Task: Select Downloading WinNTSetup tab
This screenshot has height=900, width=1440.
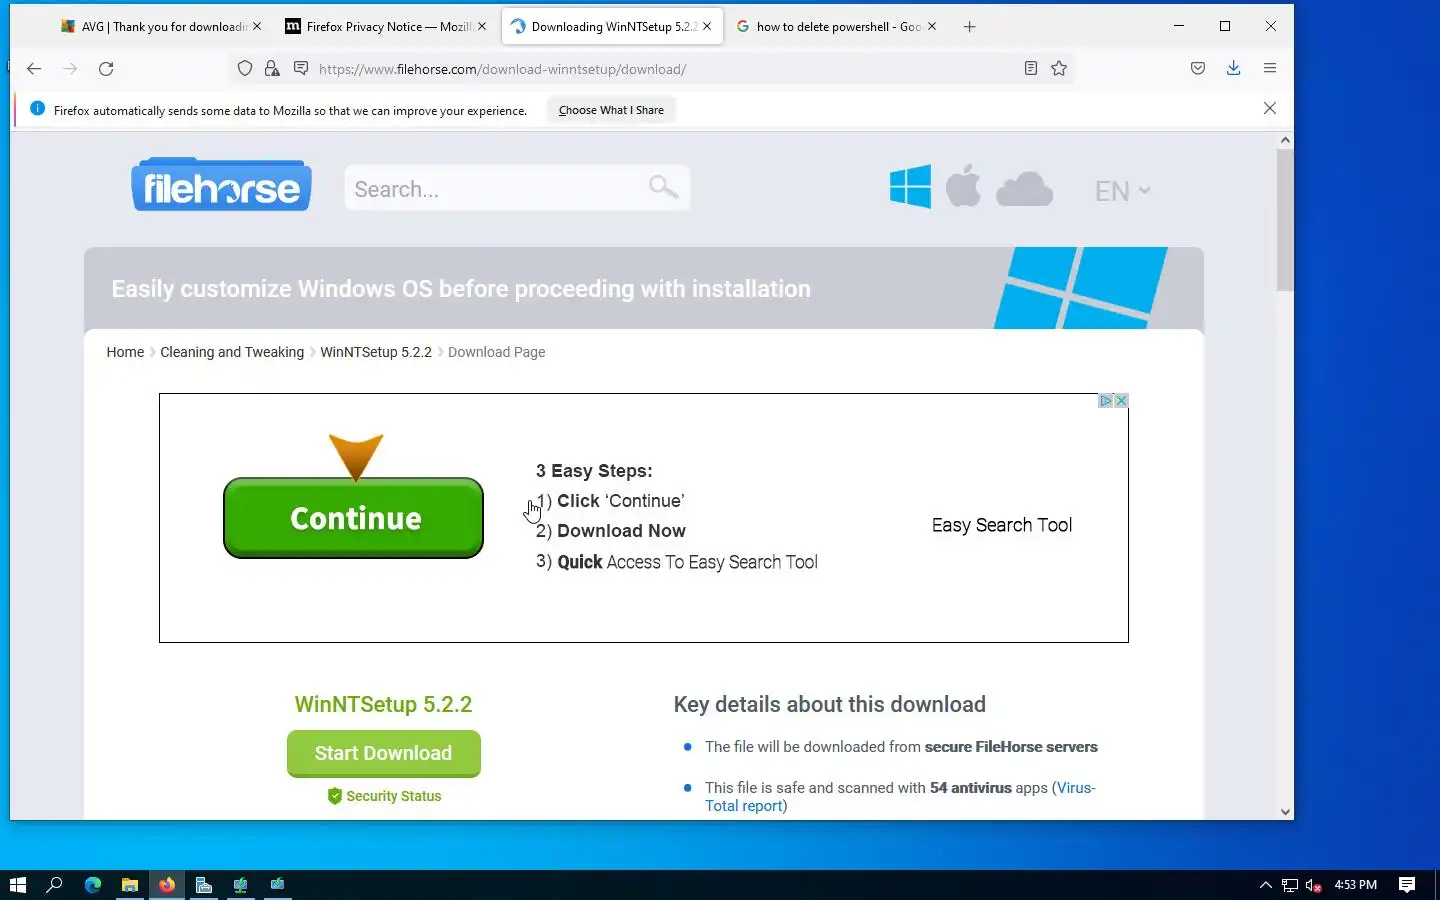Action: [x=610, y=27]
